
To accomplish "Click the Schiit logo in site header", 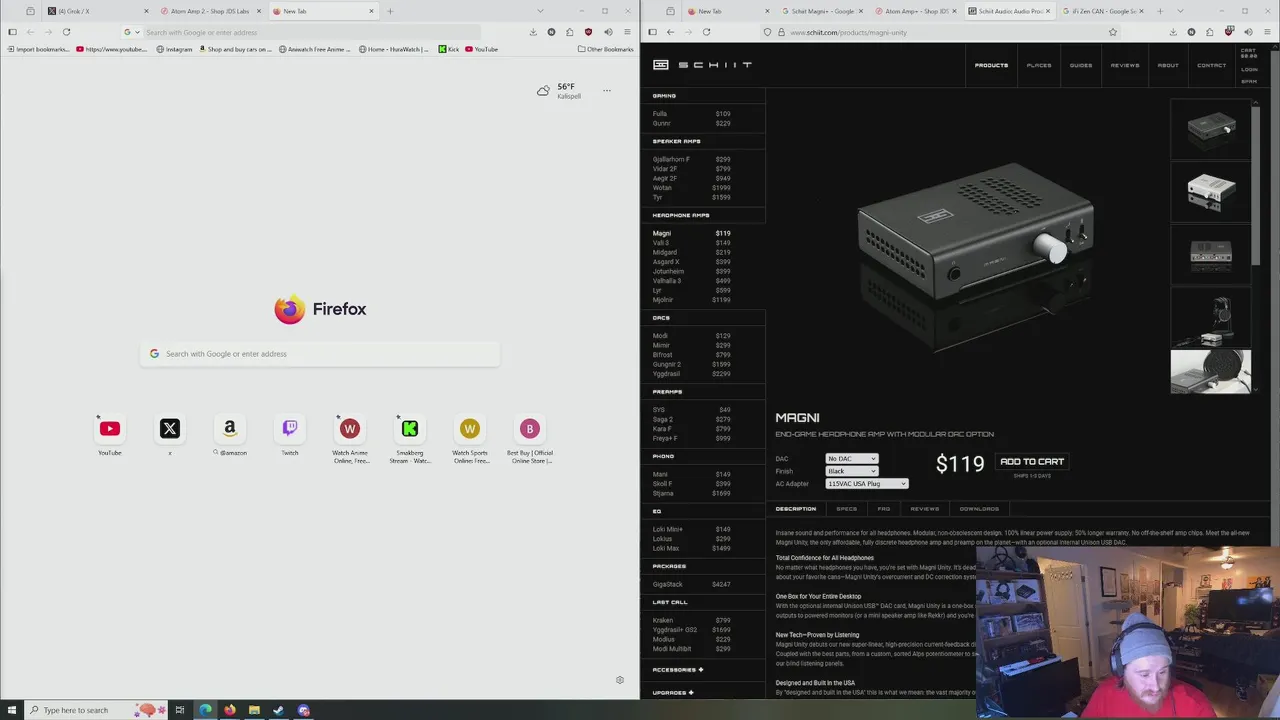I will coord(702,65).
